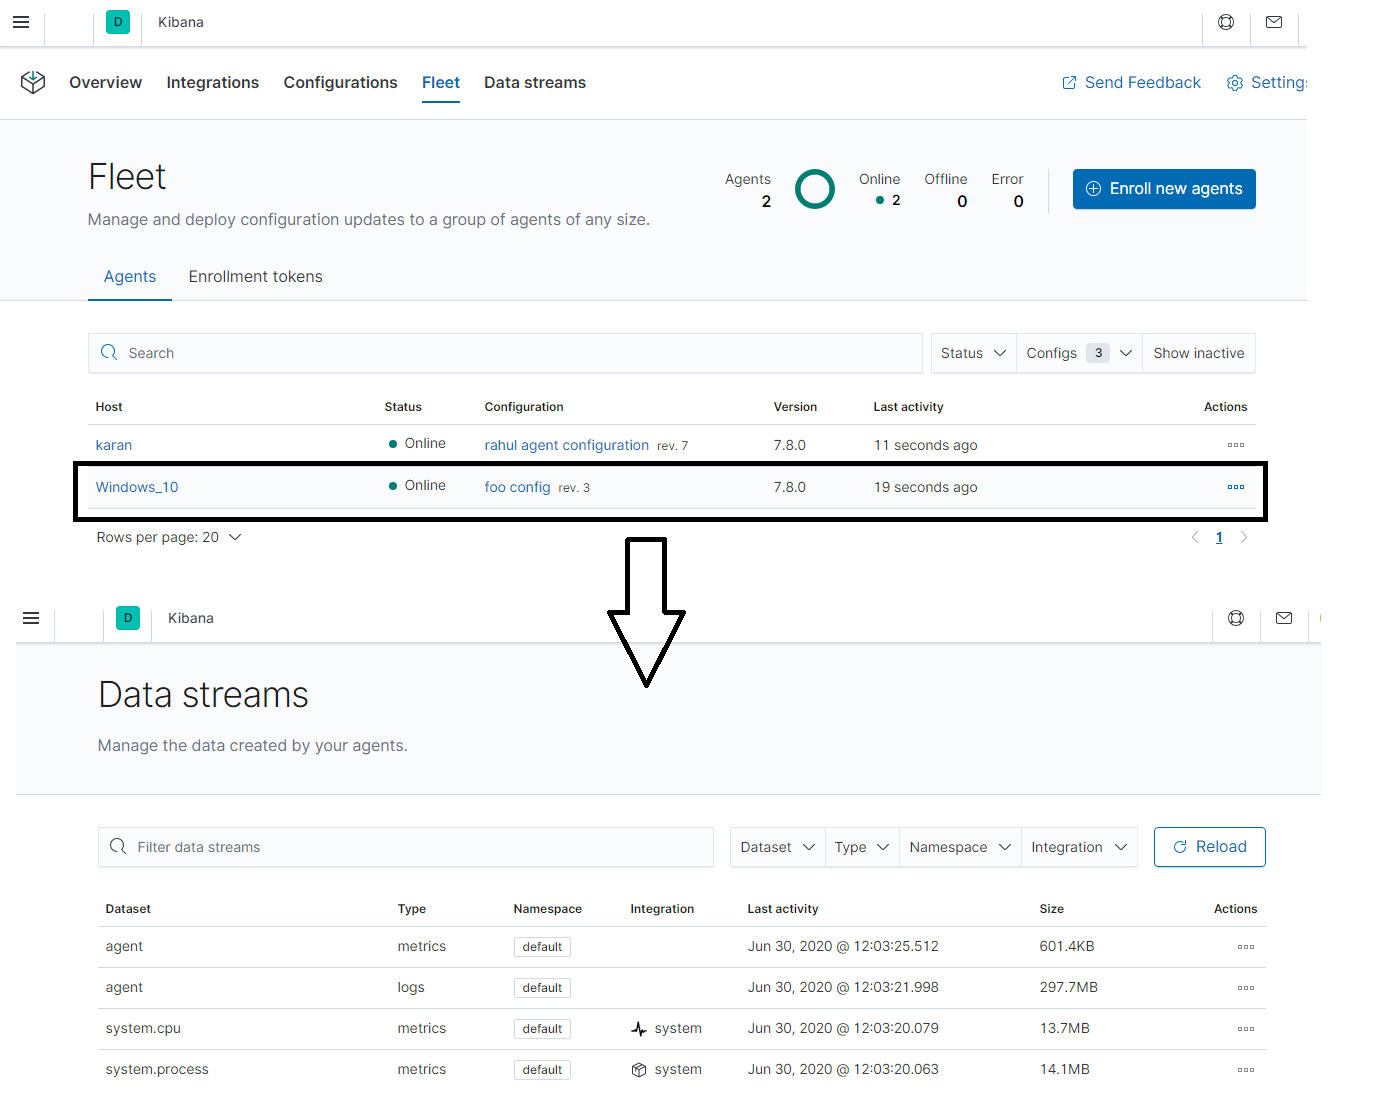This screenshot has width=1392, height=1104.
Task: Open actions menu for Windows_10 agent row
Action: tap(1236, 487)
